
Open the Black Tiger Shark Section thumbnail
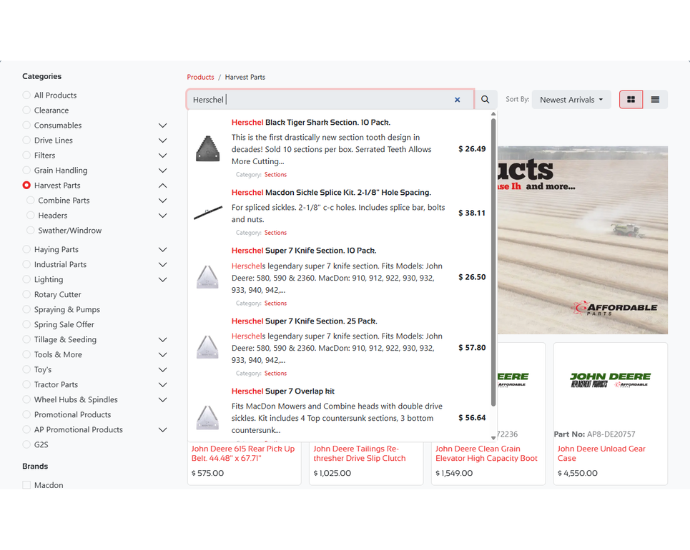click(208, 148)
